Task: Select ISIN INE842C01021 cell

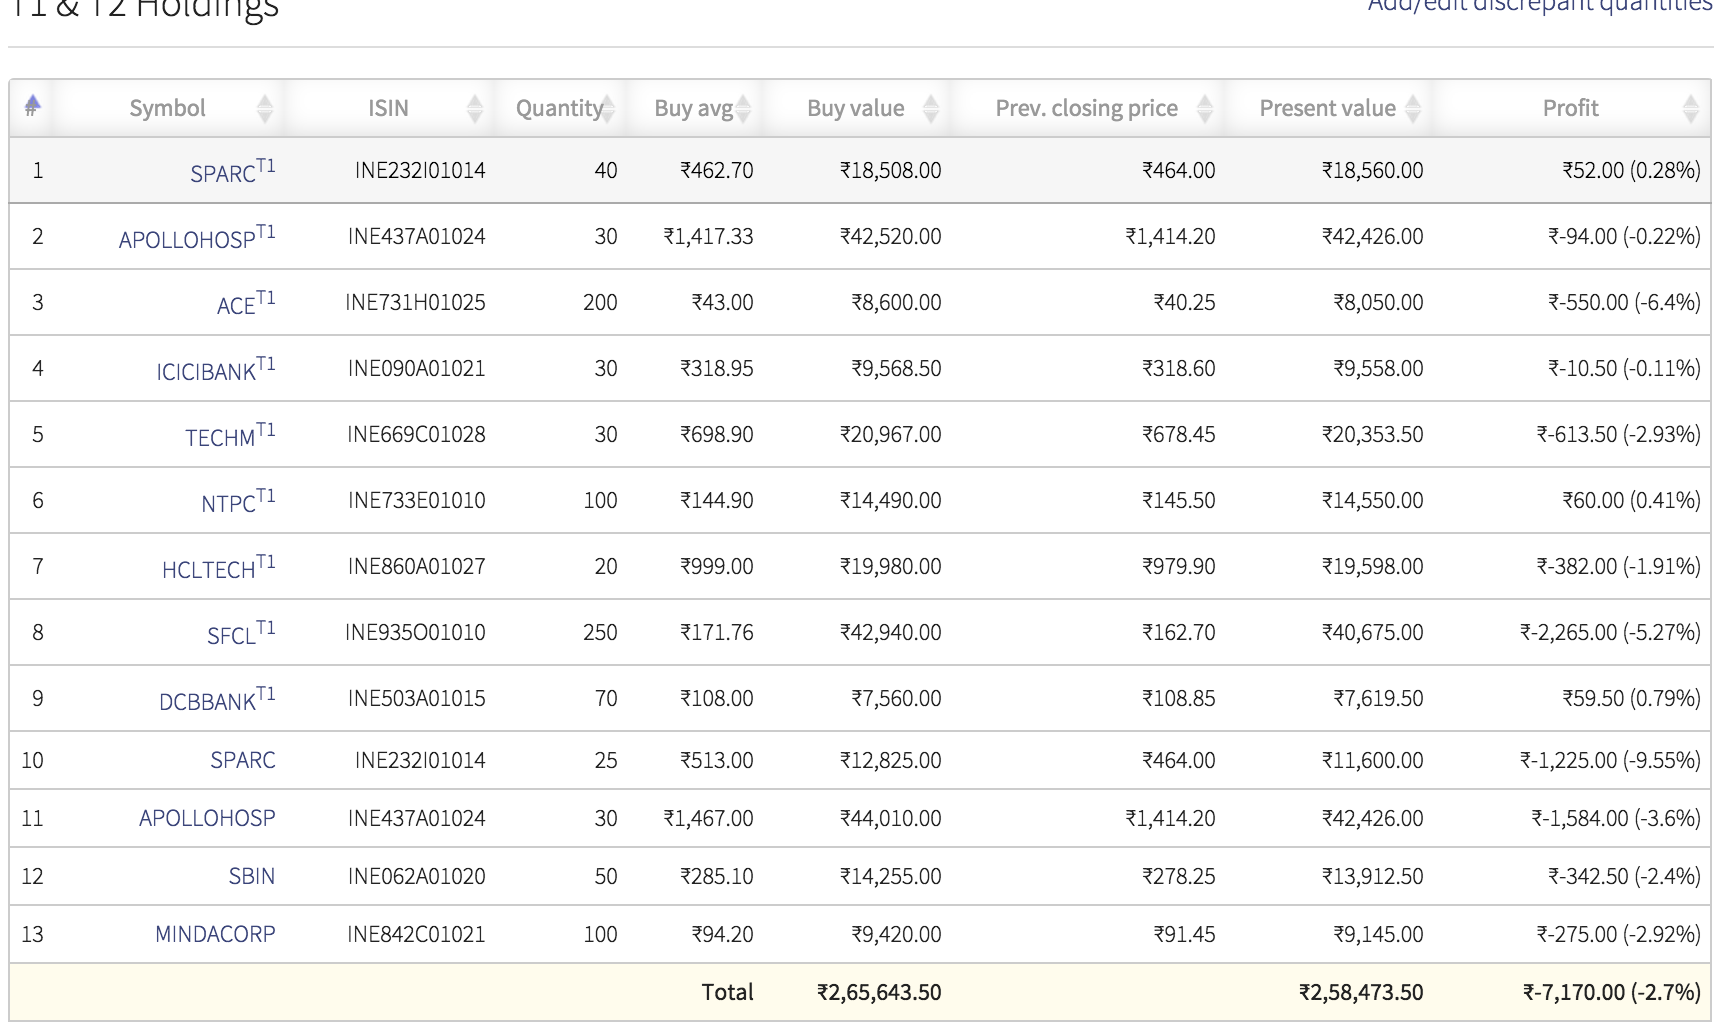Action: pyautogui.click(x=416, y=934)
